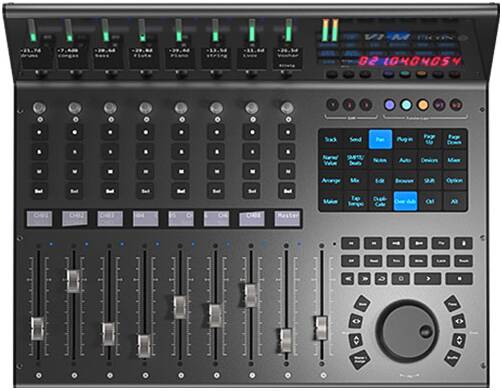
Task: Tap the Page Up touchscreen button
Action: point(429,139)
